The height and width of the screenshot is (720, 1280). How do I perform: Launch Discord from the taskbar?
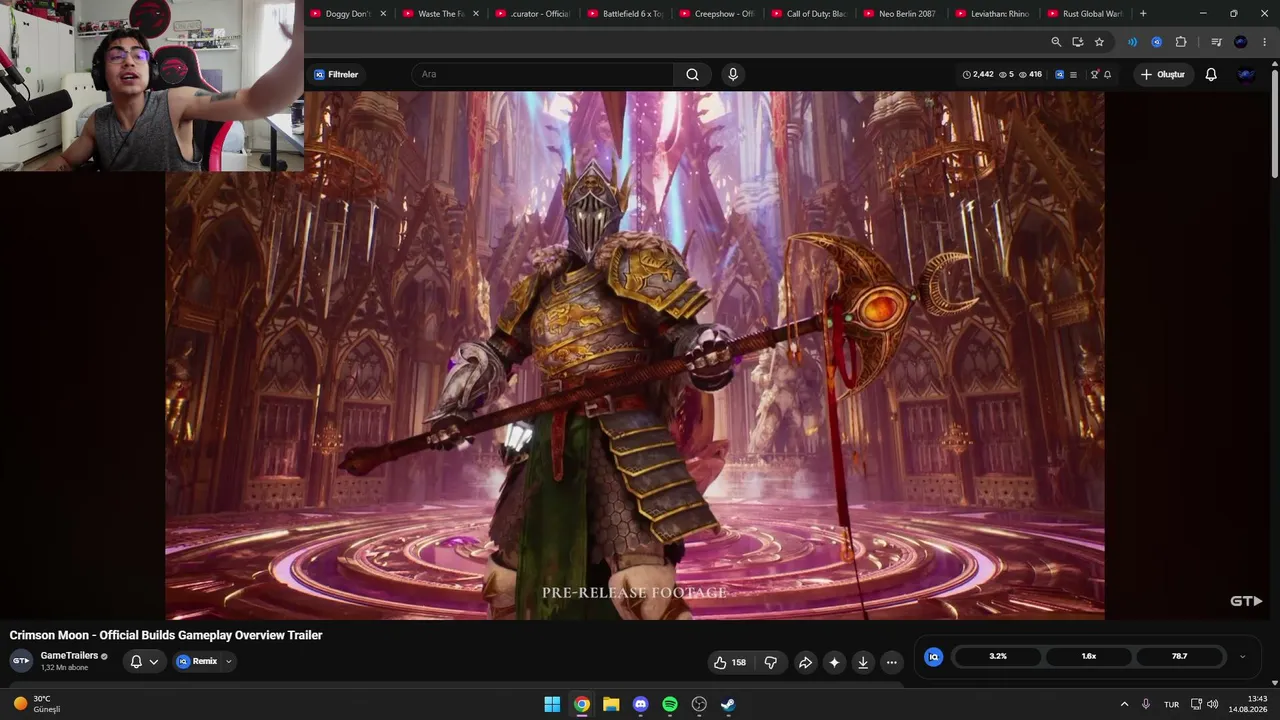click(641, 704)
